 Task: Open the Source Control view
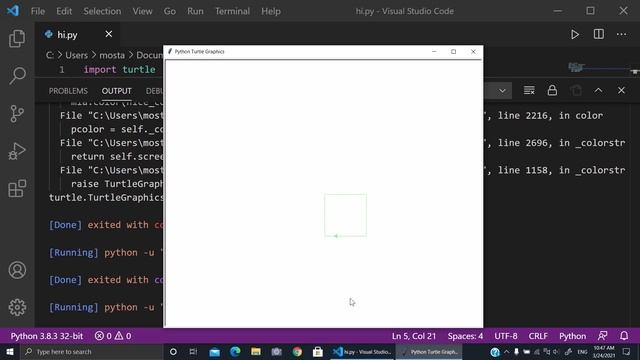[17, 113]
